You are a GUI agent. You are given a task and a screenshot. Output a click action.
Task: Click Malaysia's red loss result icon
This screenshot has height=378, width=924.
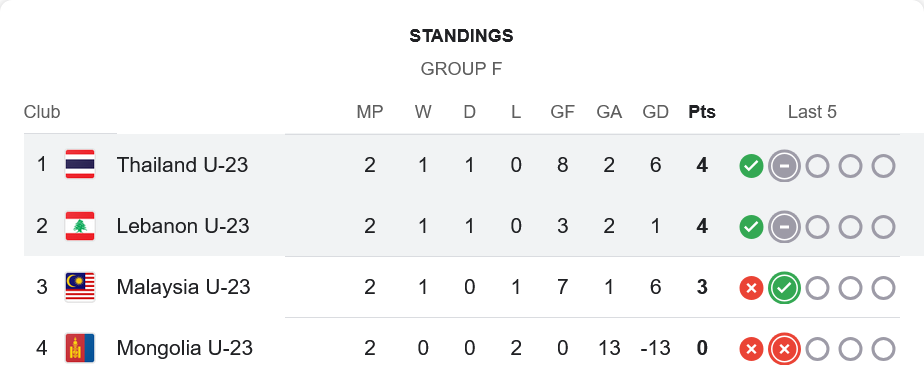point(751,288)
